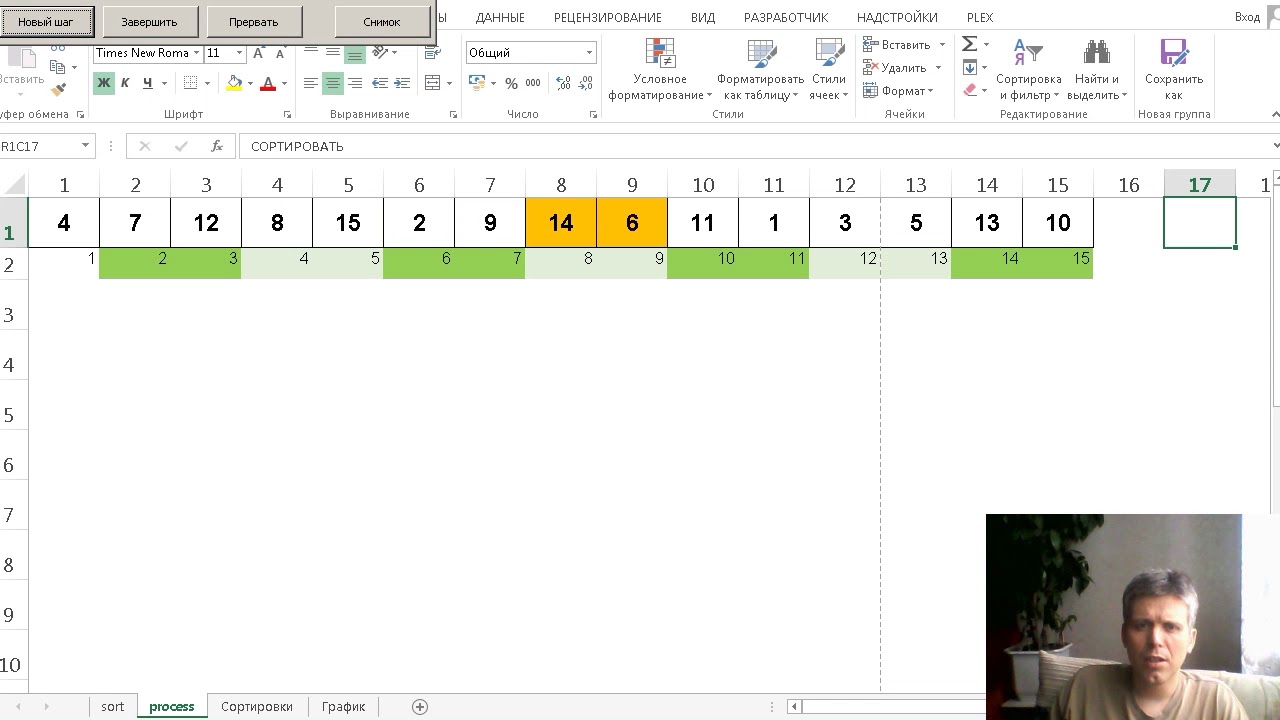Decrease font size icon
Image resolution: width=1280 pixels, height=720 pixels.
point(280,53)
